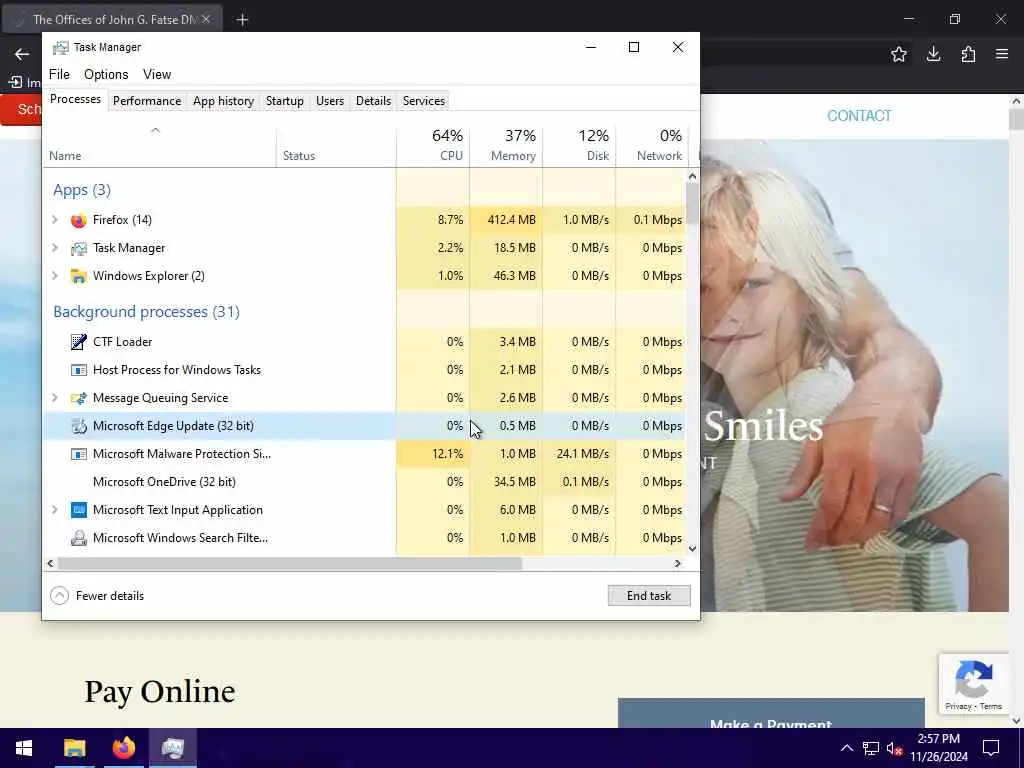
Task: Click the Microsoft Malware Protection icon
Action: (x=78, y=454)
